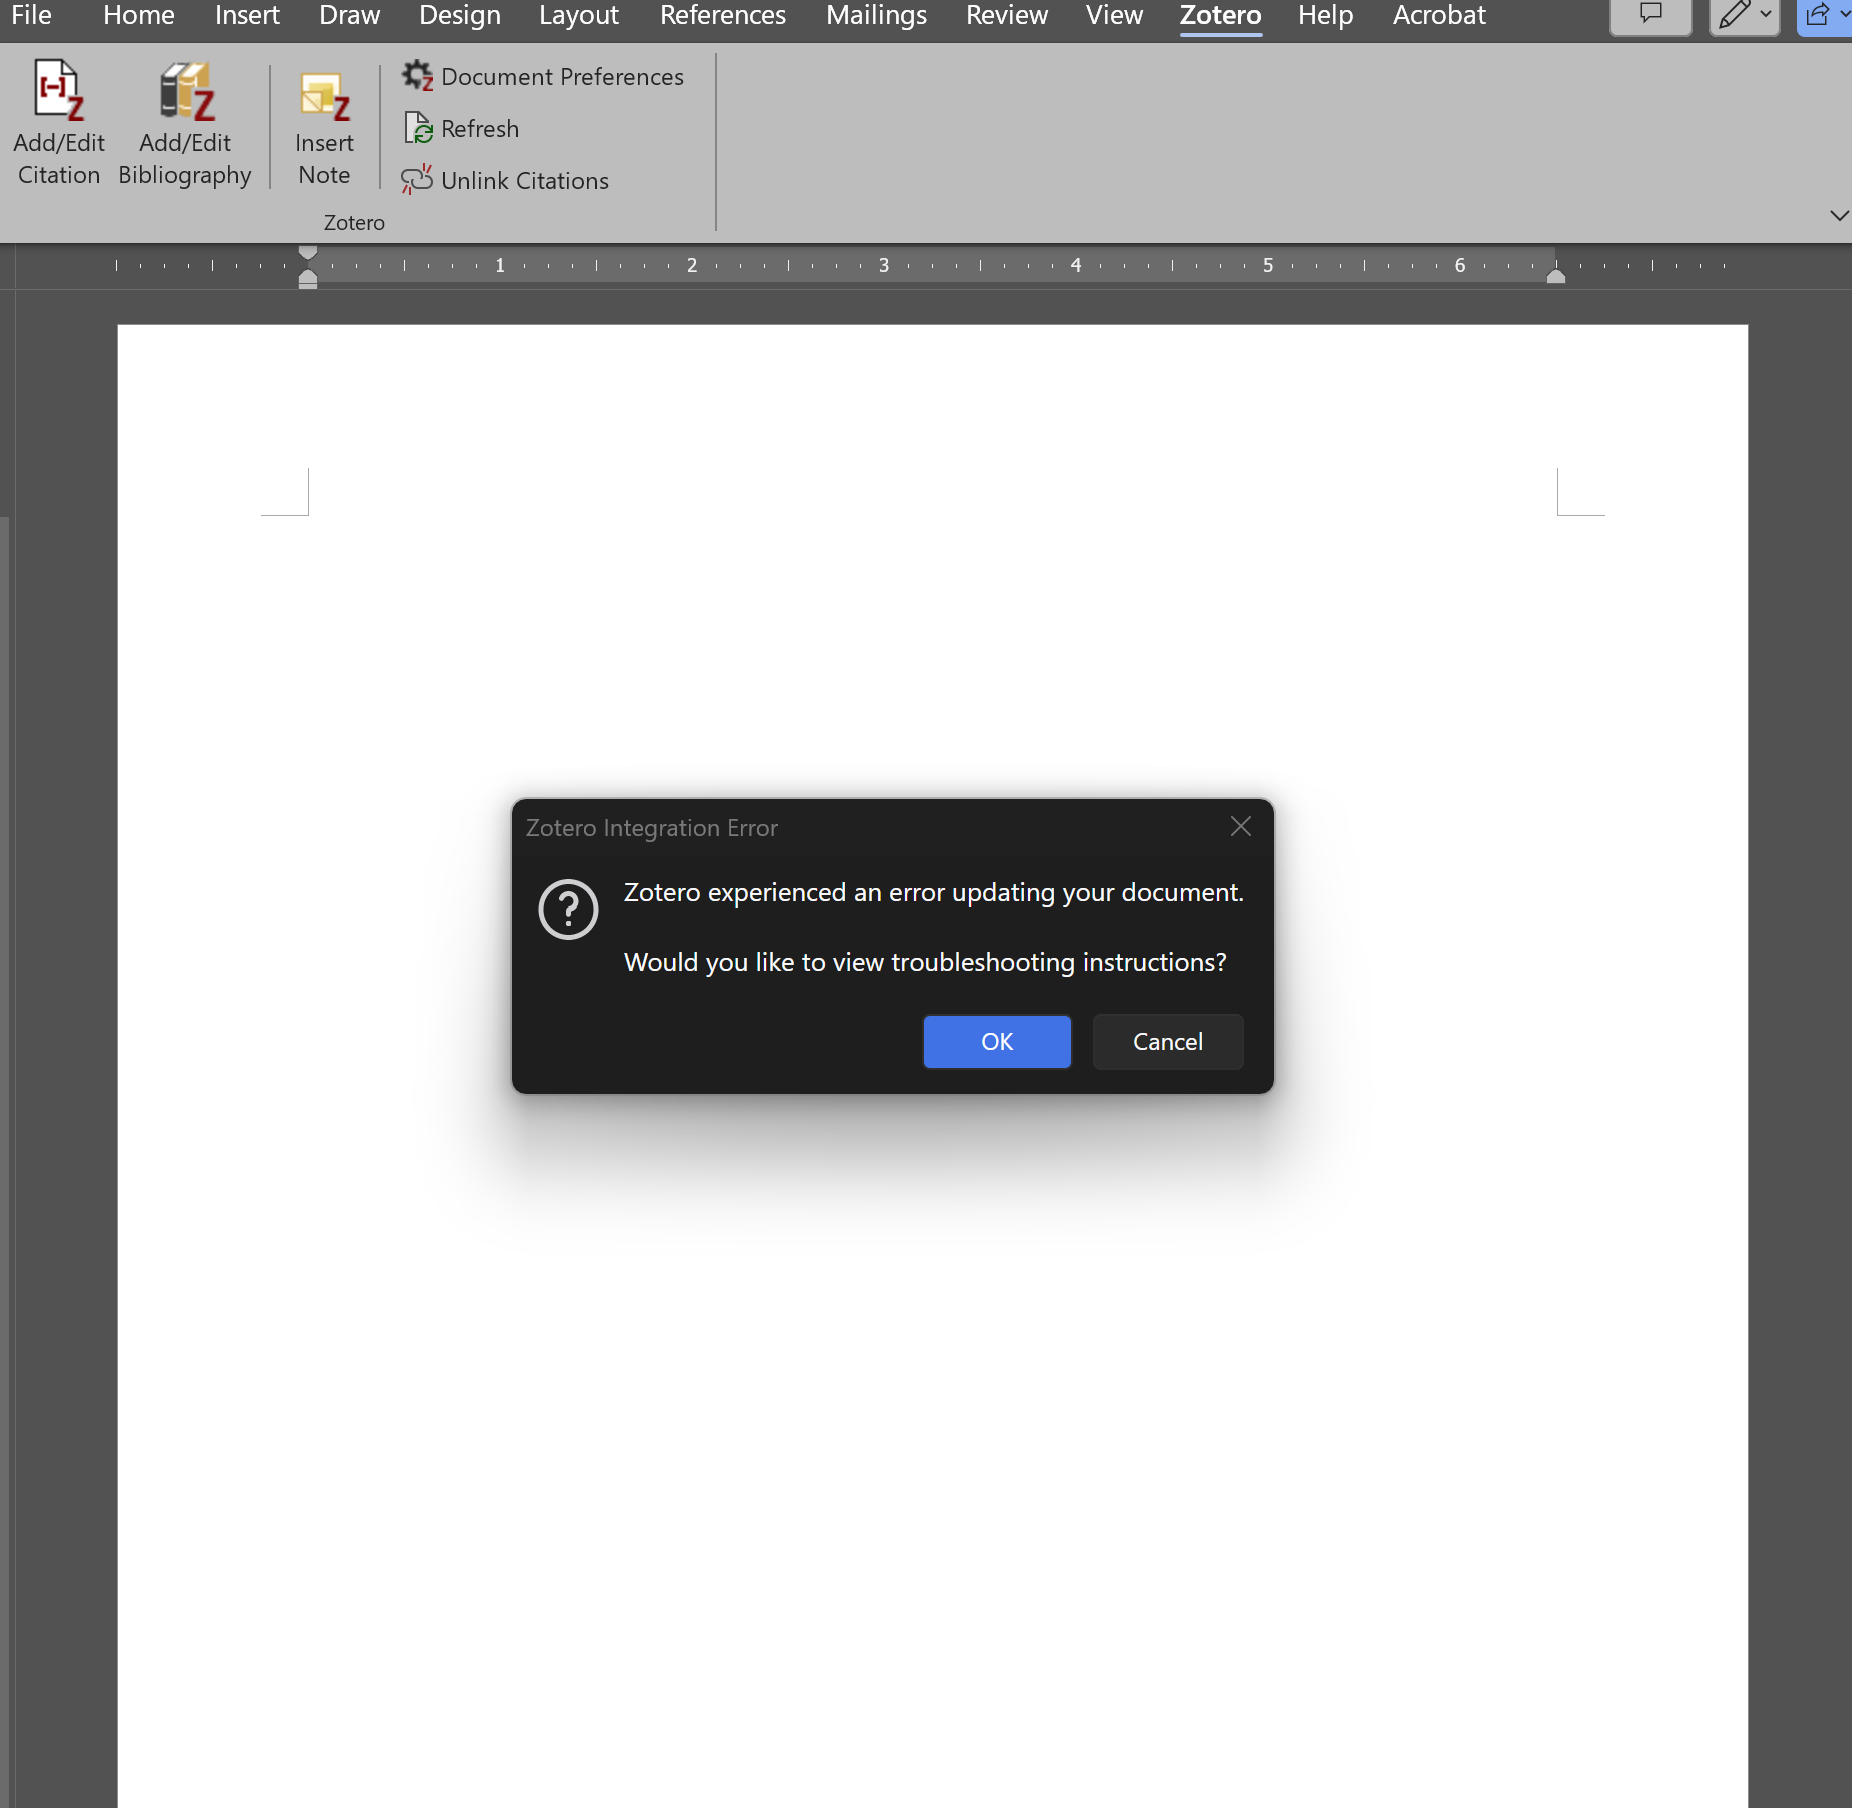This screenshot has width=1852, height=1808.
Task: Switch to the View tab
Action: click(1114, 15)
